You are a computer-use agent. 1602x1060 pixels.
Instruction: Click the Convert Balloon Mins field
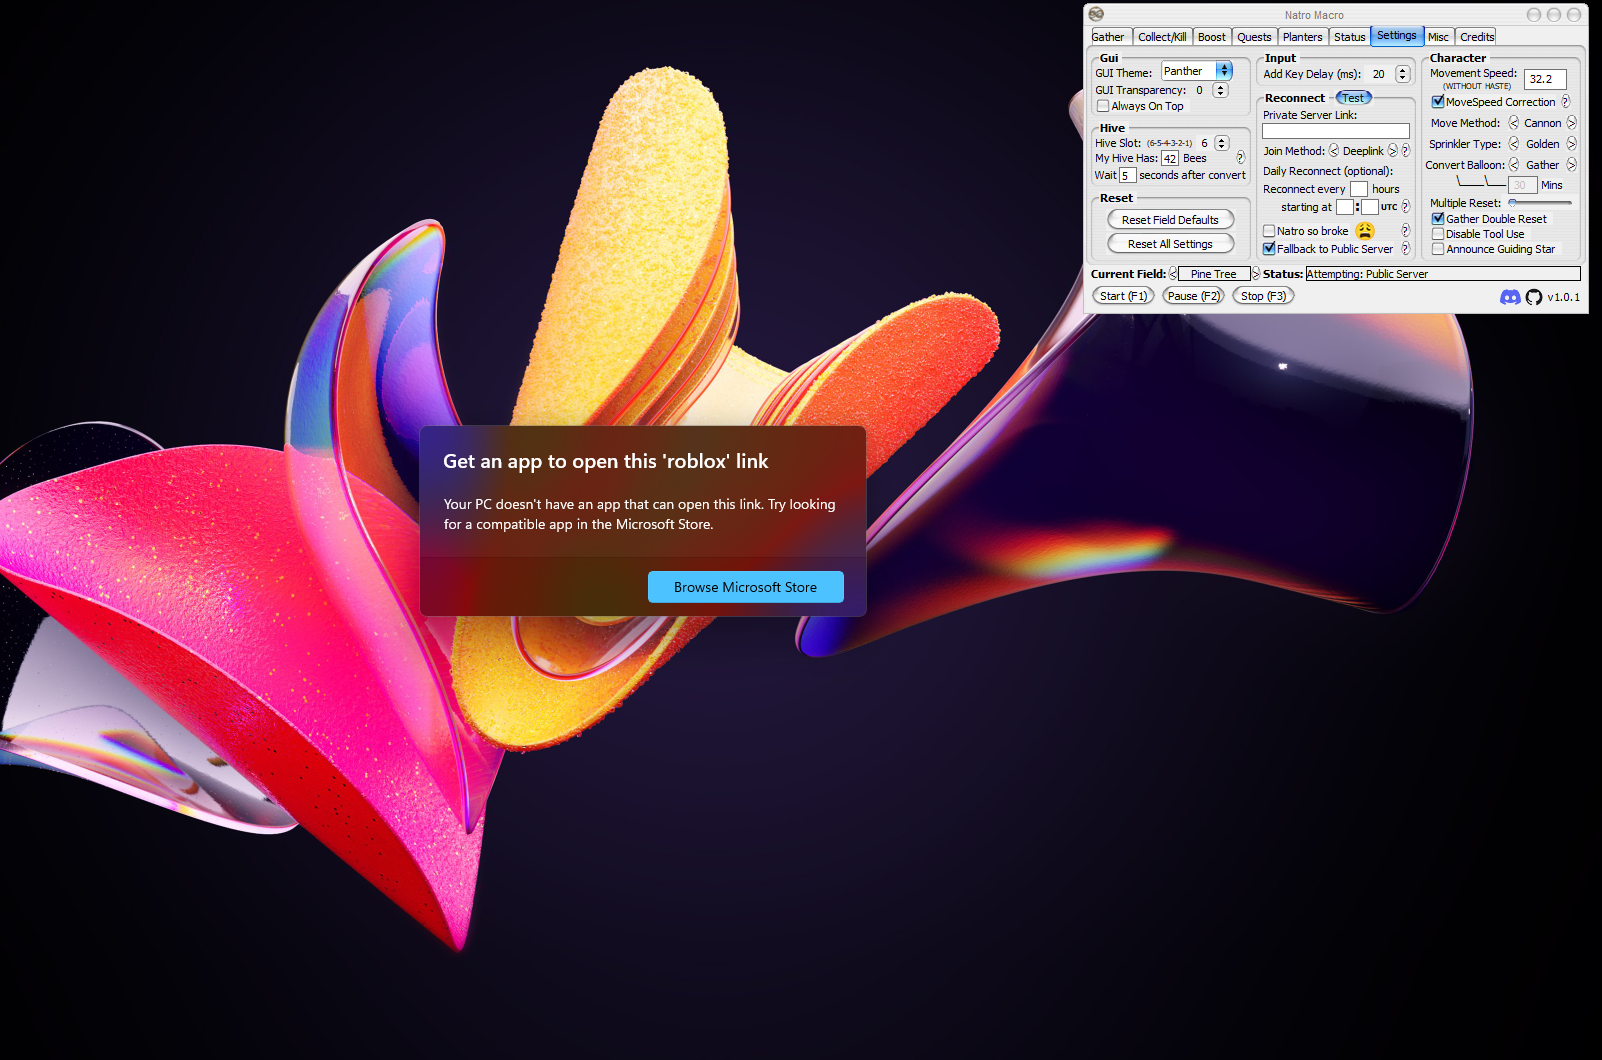coord(1522,185)
